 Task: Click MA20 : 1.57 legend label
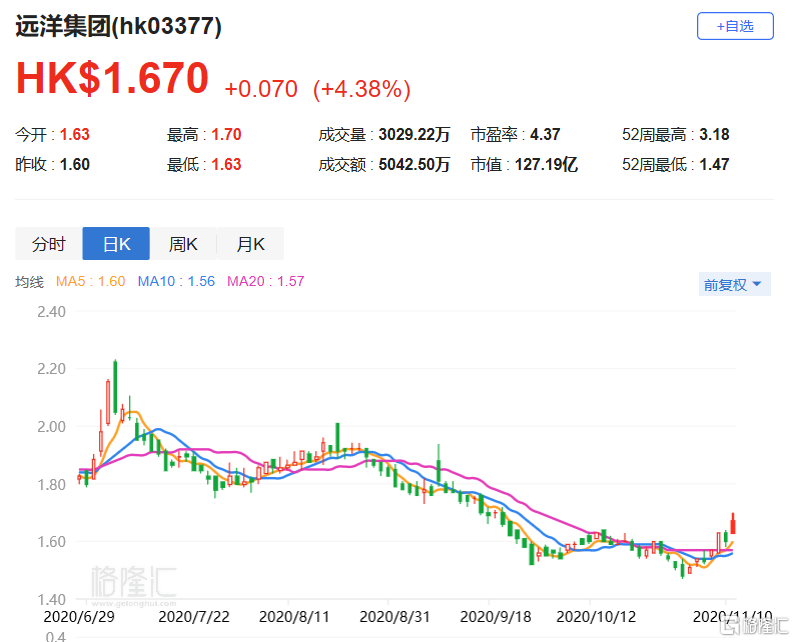coord(265,281)
